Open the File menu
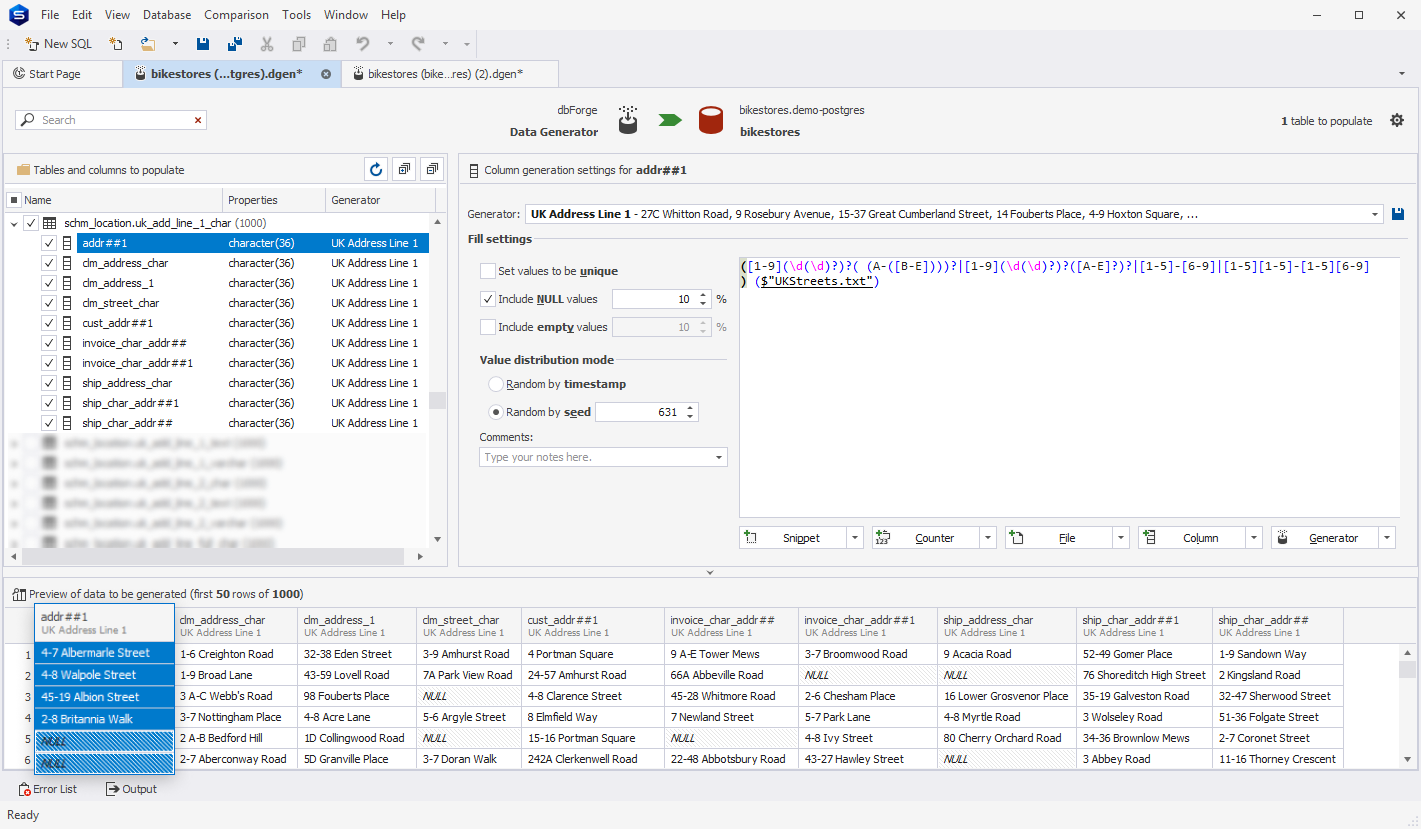Screen dimensions: 1421x829 click(x=50, y=15)
